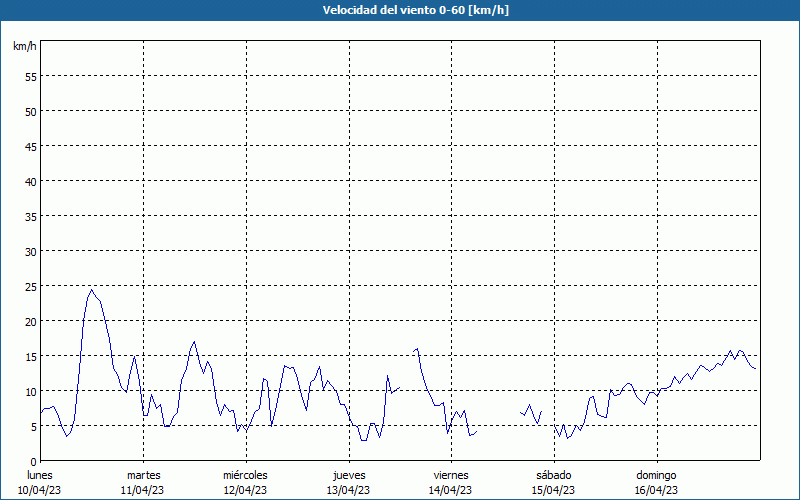
Task: Click the chart title 'Velocidad del viento 0-60 [km/h]'
Action: (415, 10)
